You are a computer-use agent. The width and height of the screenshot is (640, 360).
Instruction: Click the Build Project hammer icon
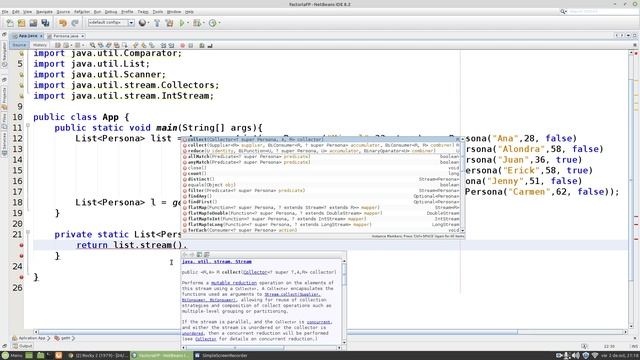[x=157, y=23]
